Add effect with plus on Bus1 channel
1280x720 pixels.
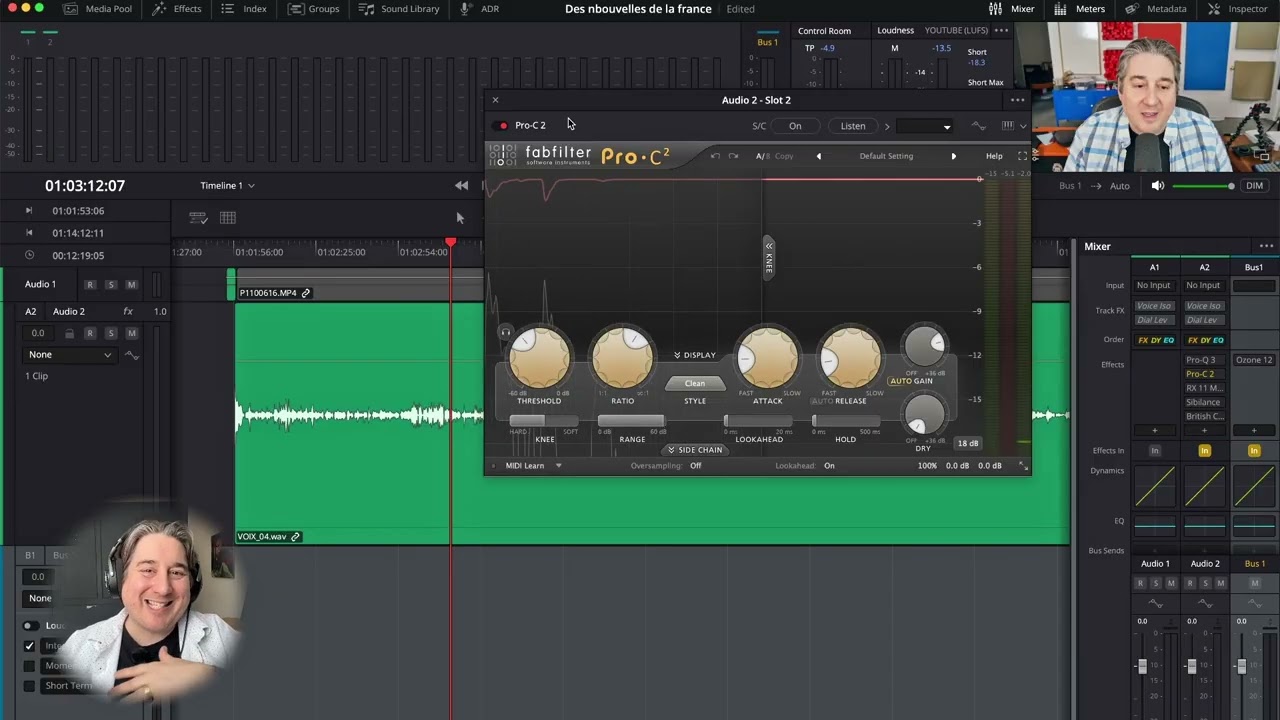click(x=1254, y=431)
